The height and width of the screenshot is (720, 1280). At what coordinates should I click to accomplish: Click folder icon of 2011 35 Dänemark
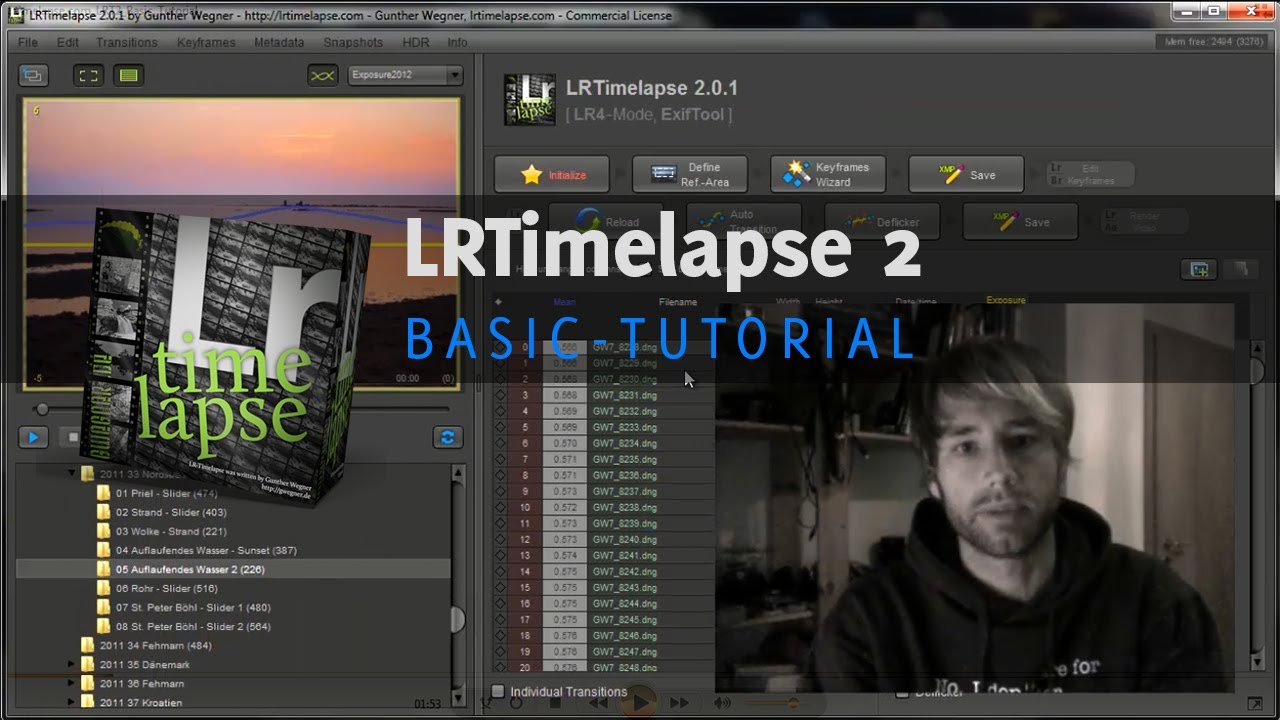87,664
